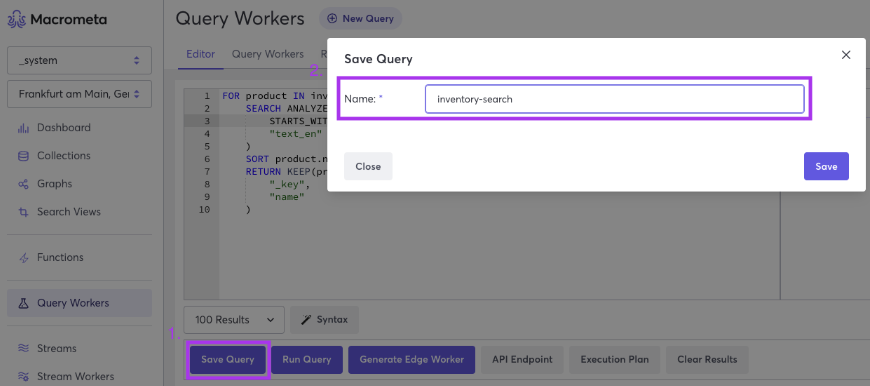Screen dimensions: 870x386
Task: Close the Save Query dialog with X
Action: [846, 54]
